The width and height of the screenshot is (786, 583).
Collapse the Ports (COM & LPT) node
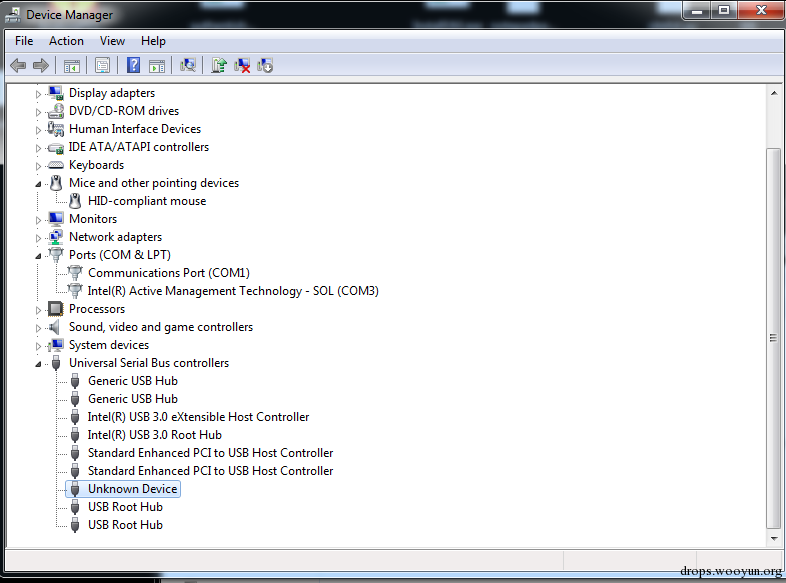(38, 256)
